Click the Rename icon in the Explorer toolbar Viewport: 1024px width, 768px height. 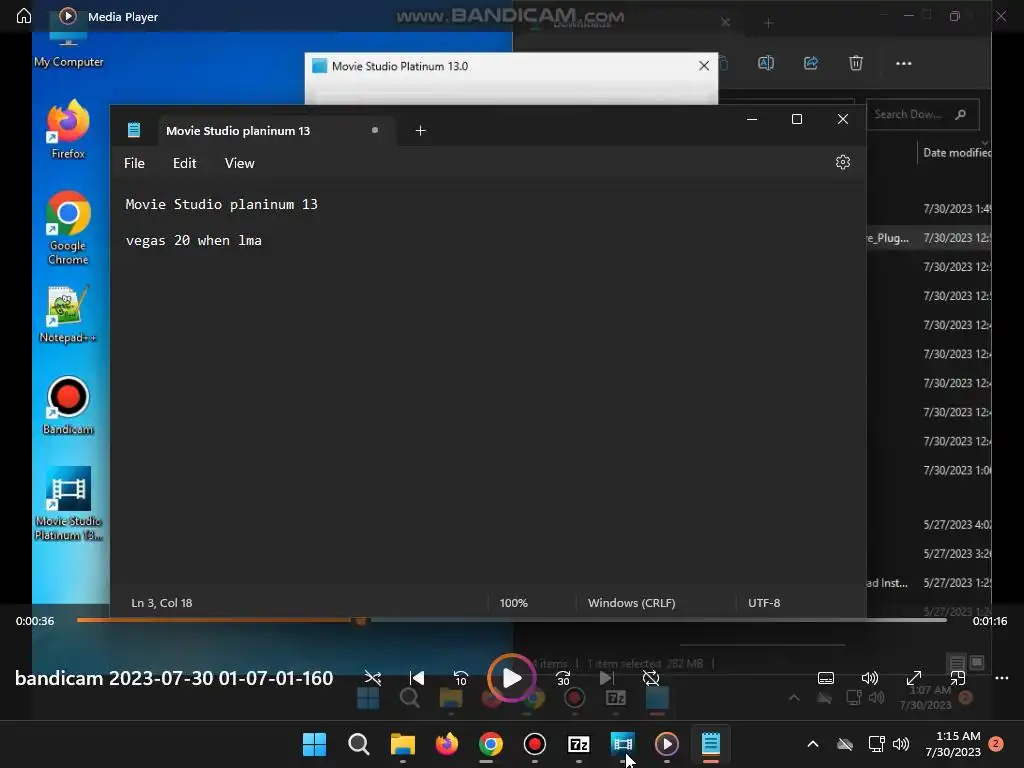point(766,63)
